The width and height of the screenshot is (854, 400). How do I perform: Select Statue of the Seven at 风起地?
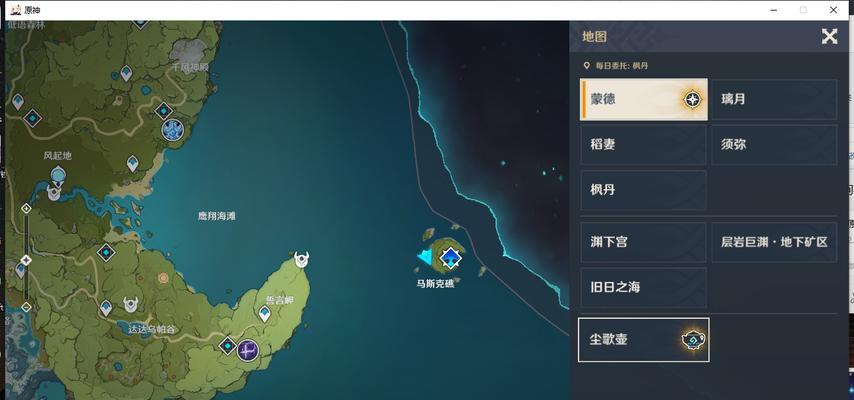pos(58,177)
